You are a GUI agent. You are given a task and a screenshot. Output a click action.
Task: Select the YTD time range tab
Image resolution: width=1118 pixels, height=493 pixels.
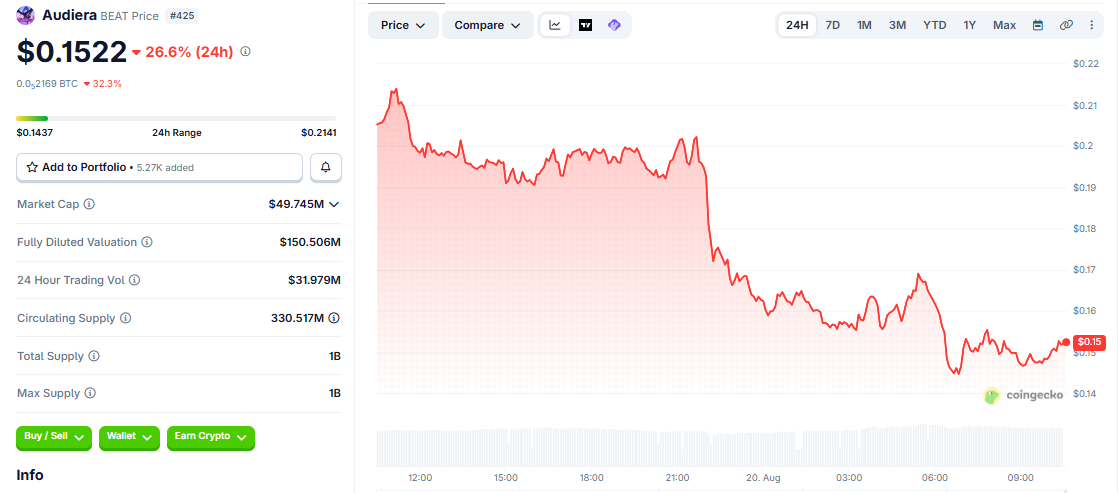935,25
